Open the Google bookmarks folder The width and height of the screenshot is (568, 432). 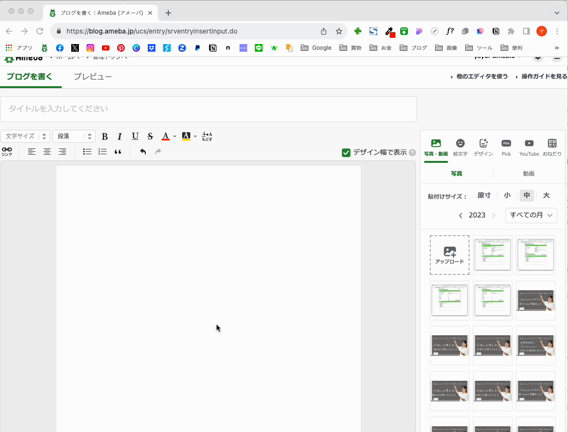point(316,48)
